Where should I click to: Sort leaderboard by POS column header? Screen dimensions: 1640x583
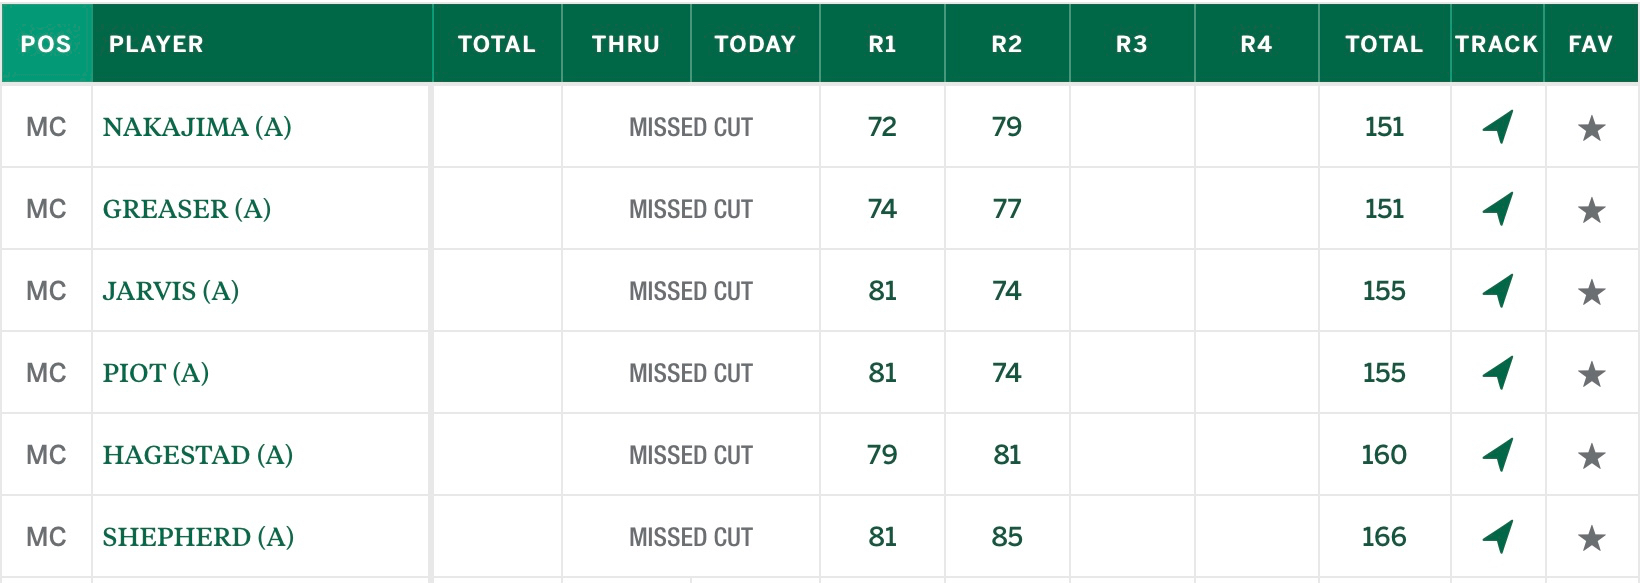[x=46, y=44]
